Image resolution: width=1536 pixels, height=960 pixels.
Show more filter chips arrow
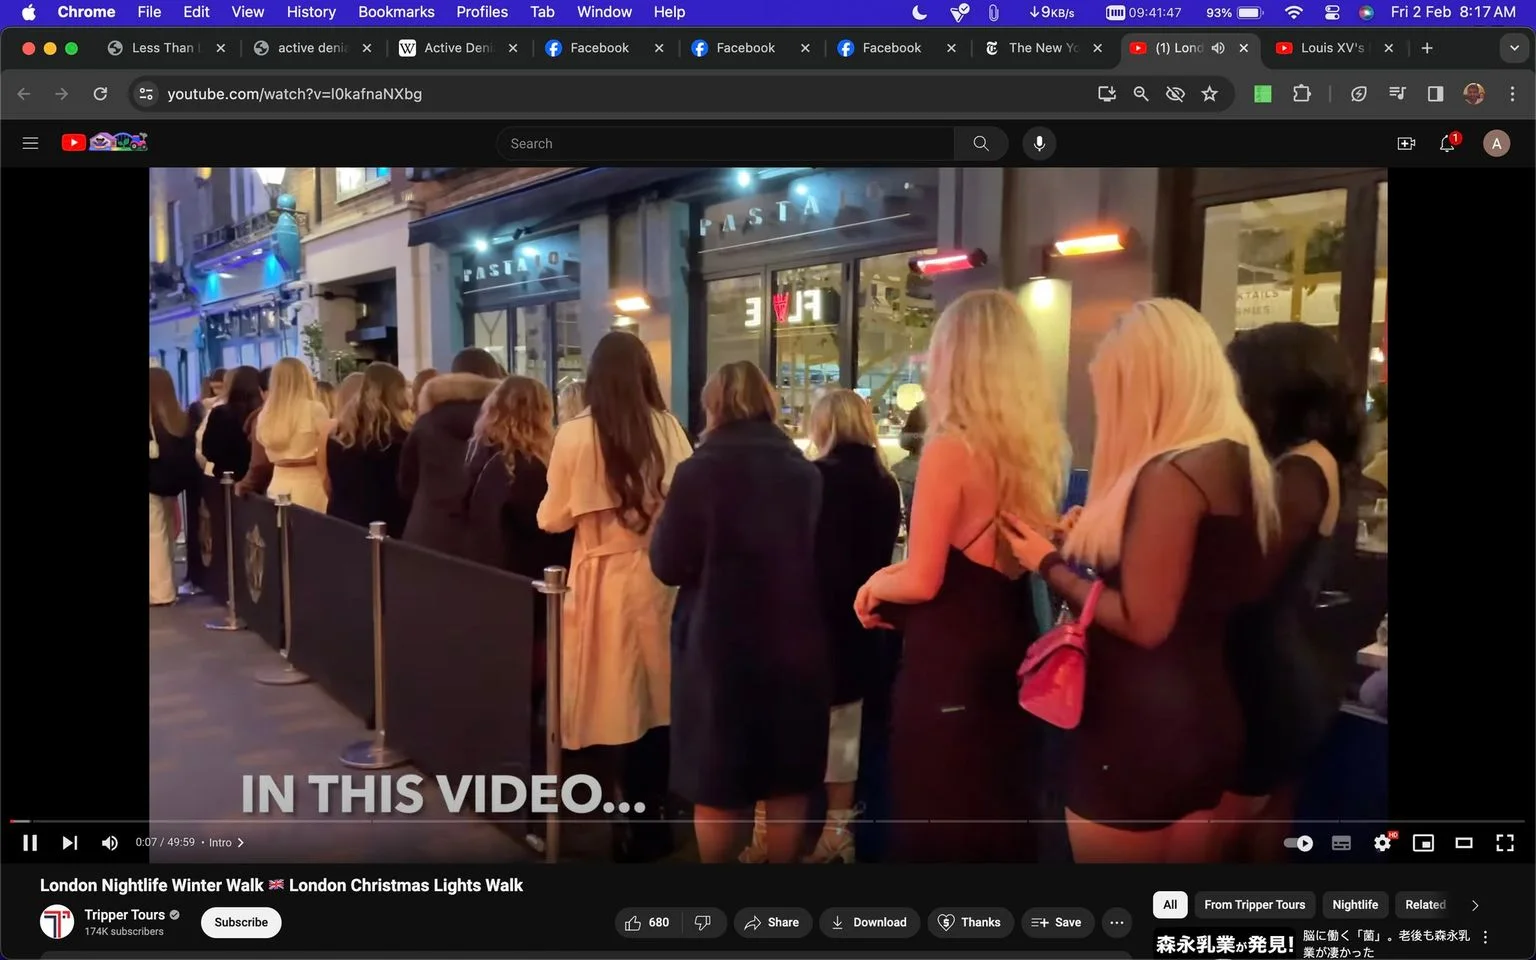point(1475,905)
